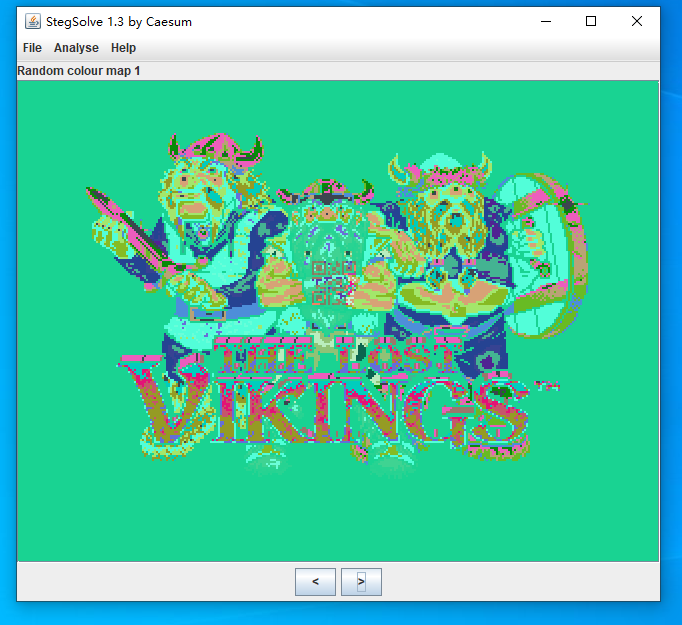
Task: Minimize the StegSolve window
Action: click(546, 21)
